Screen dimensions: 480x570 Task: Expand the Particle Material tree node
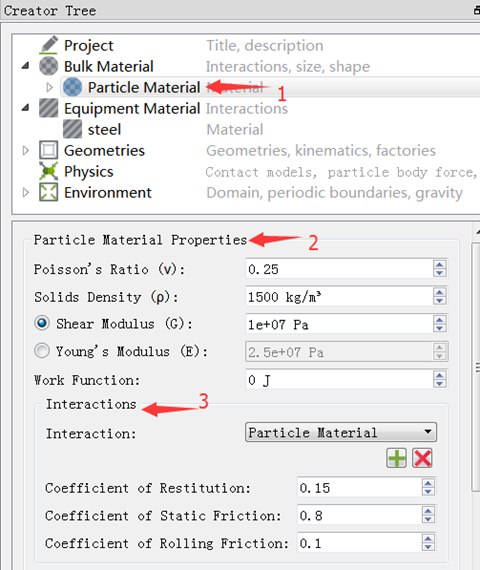point(49,87)
